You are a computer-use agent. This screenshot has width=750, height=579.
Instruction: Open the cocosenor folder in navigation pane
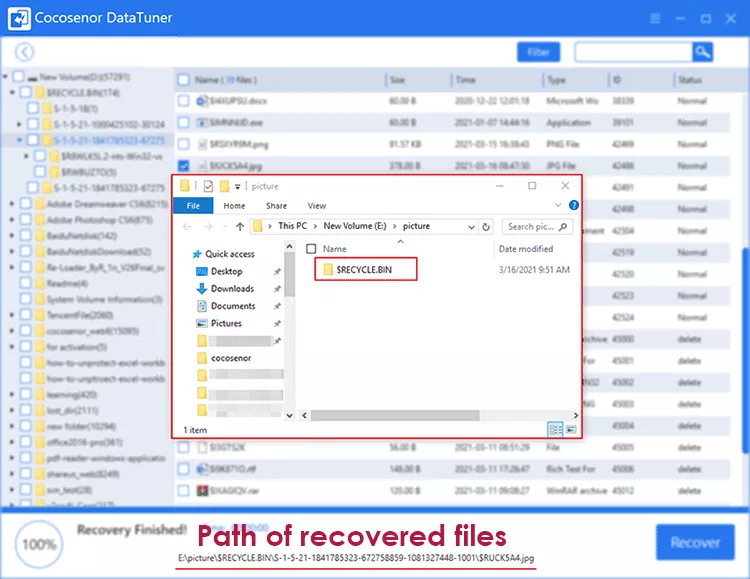224,357
